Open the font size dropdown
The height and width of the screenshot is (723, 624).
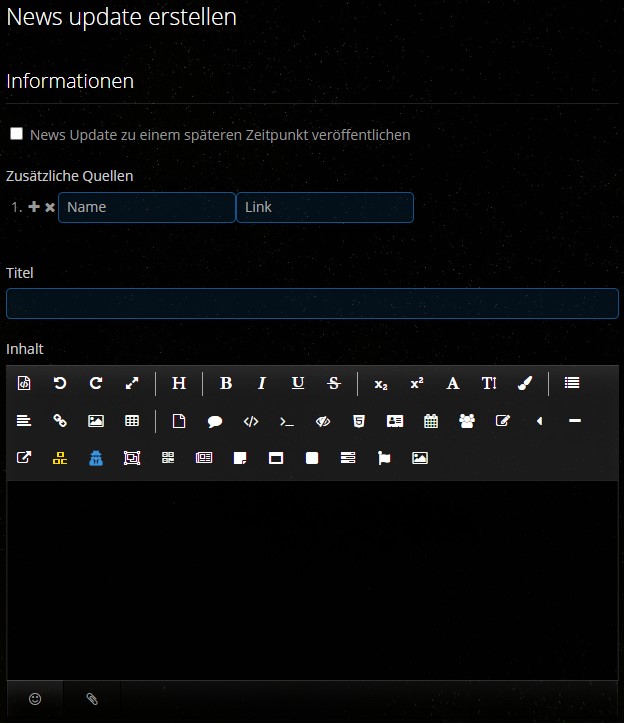pyautogui.click(x=489, y=383)
